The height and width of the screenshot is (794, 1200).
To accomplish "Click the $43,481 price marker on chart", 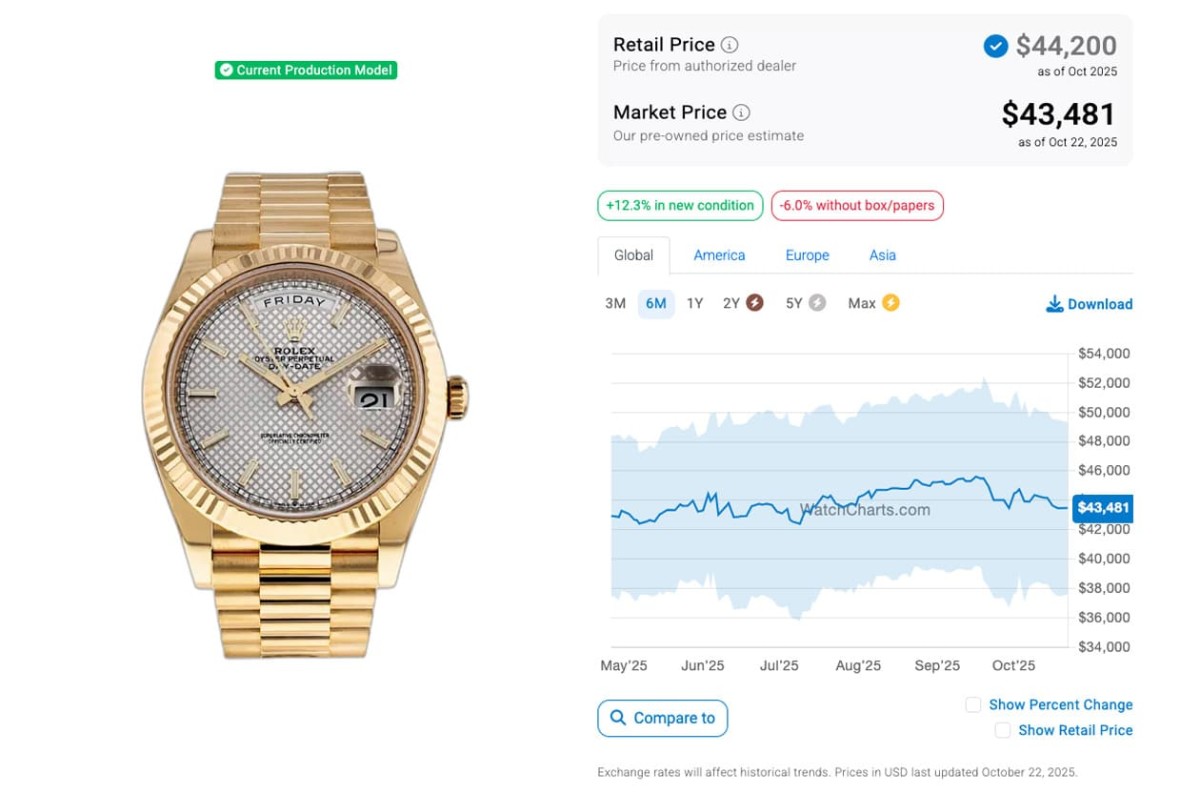I will (1102, 508).
